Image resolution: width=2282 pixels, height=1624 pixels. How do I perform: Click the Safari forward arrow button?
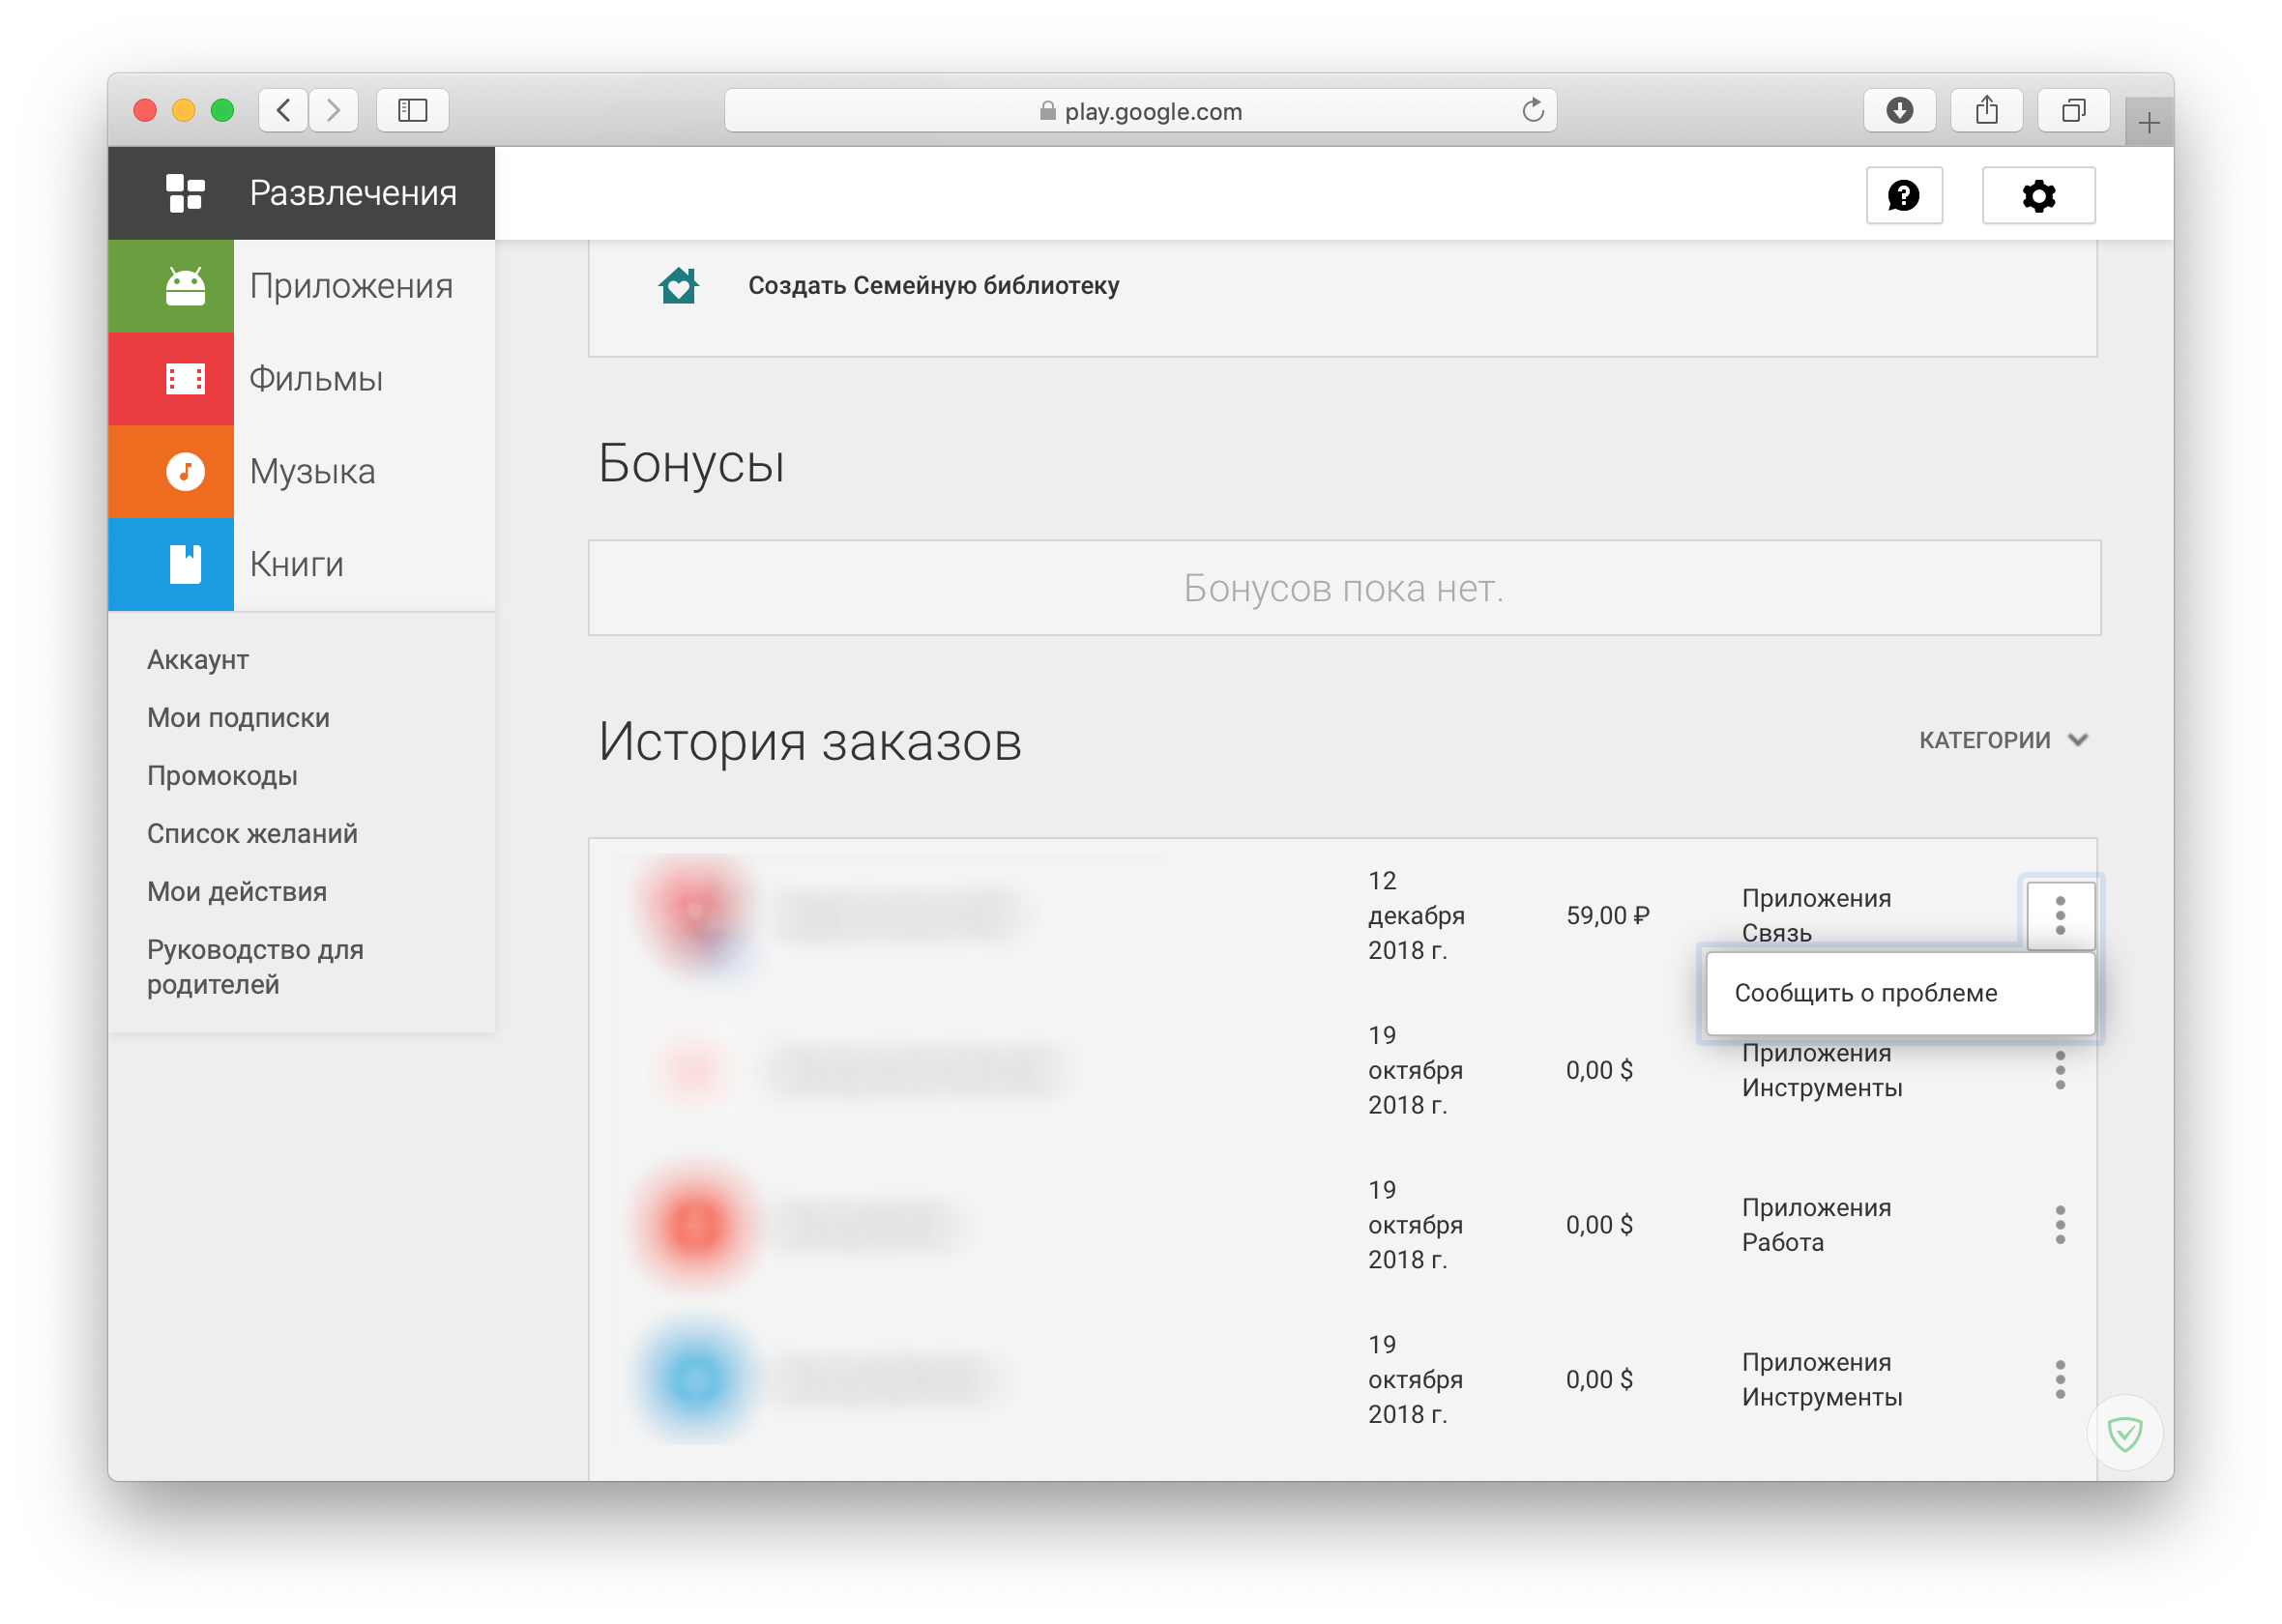333,110
